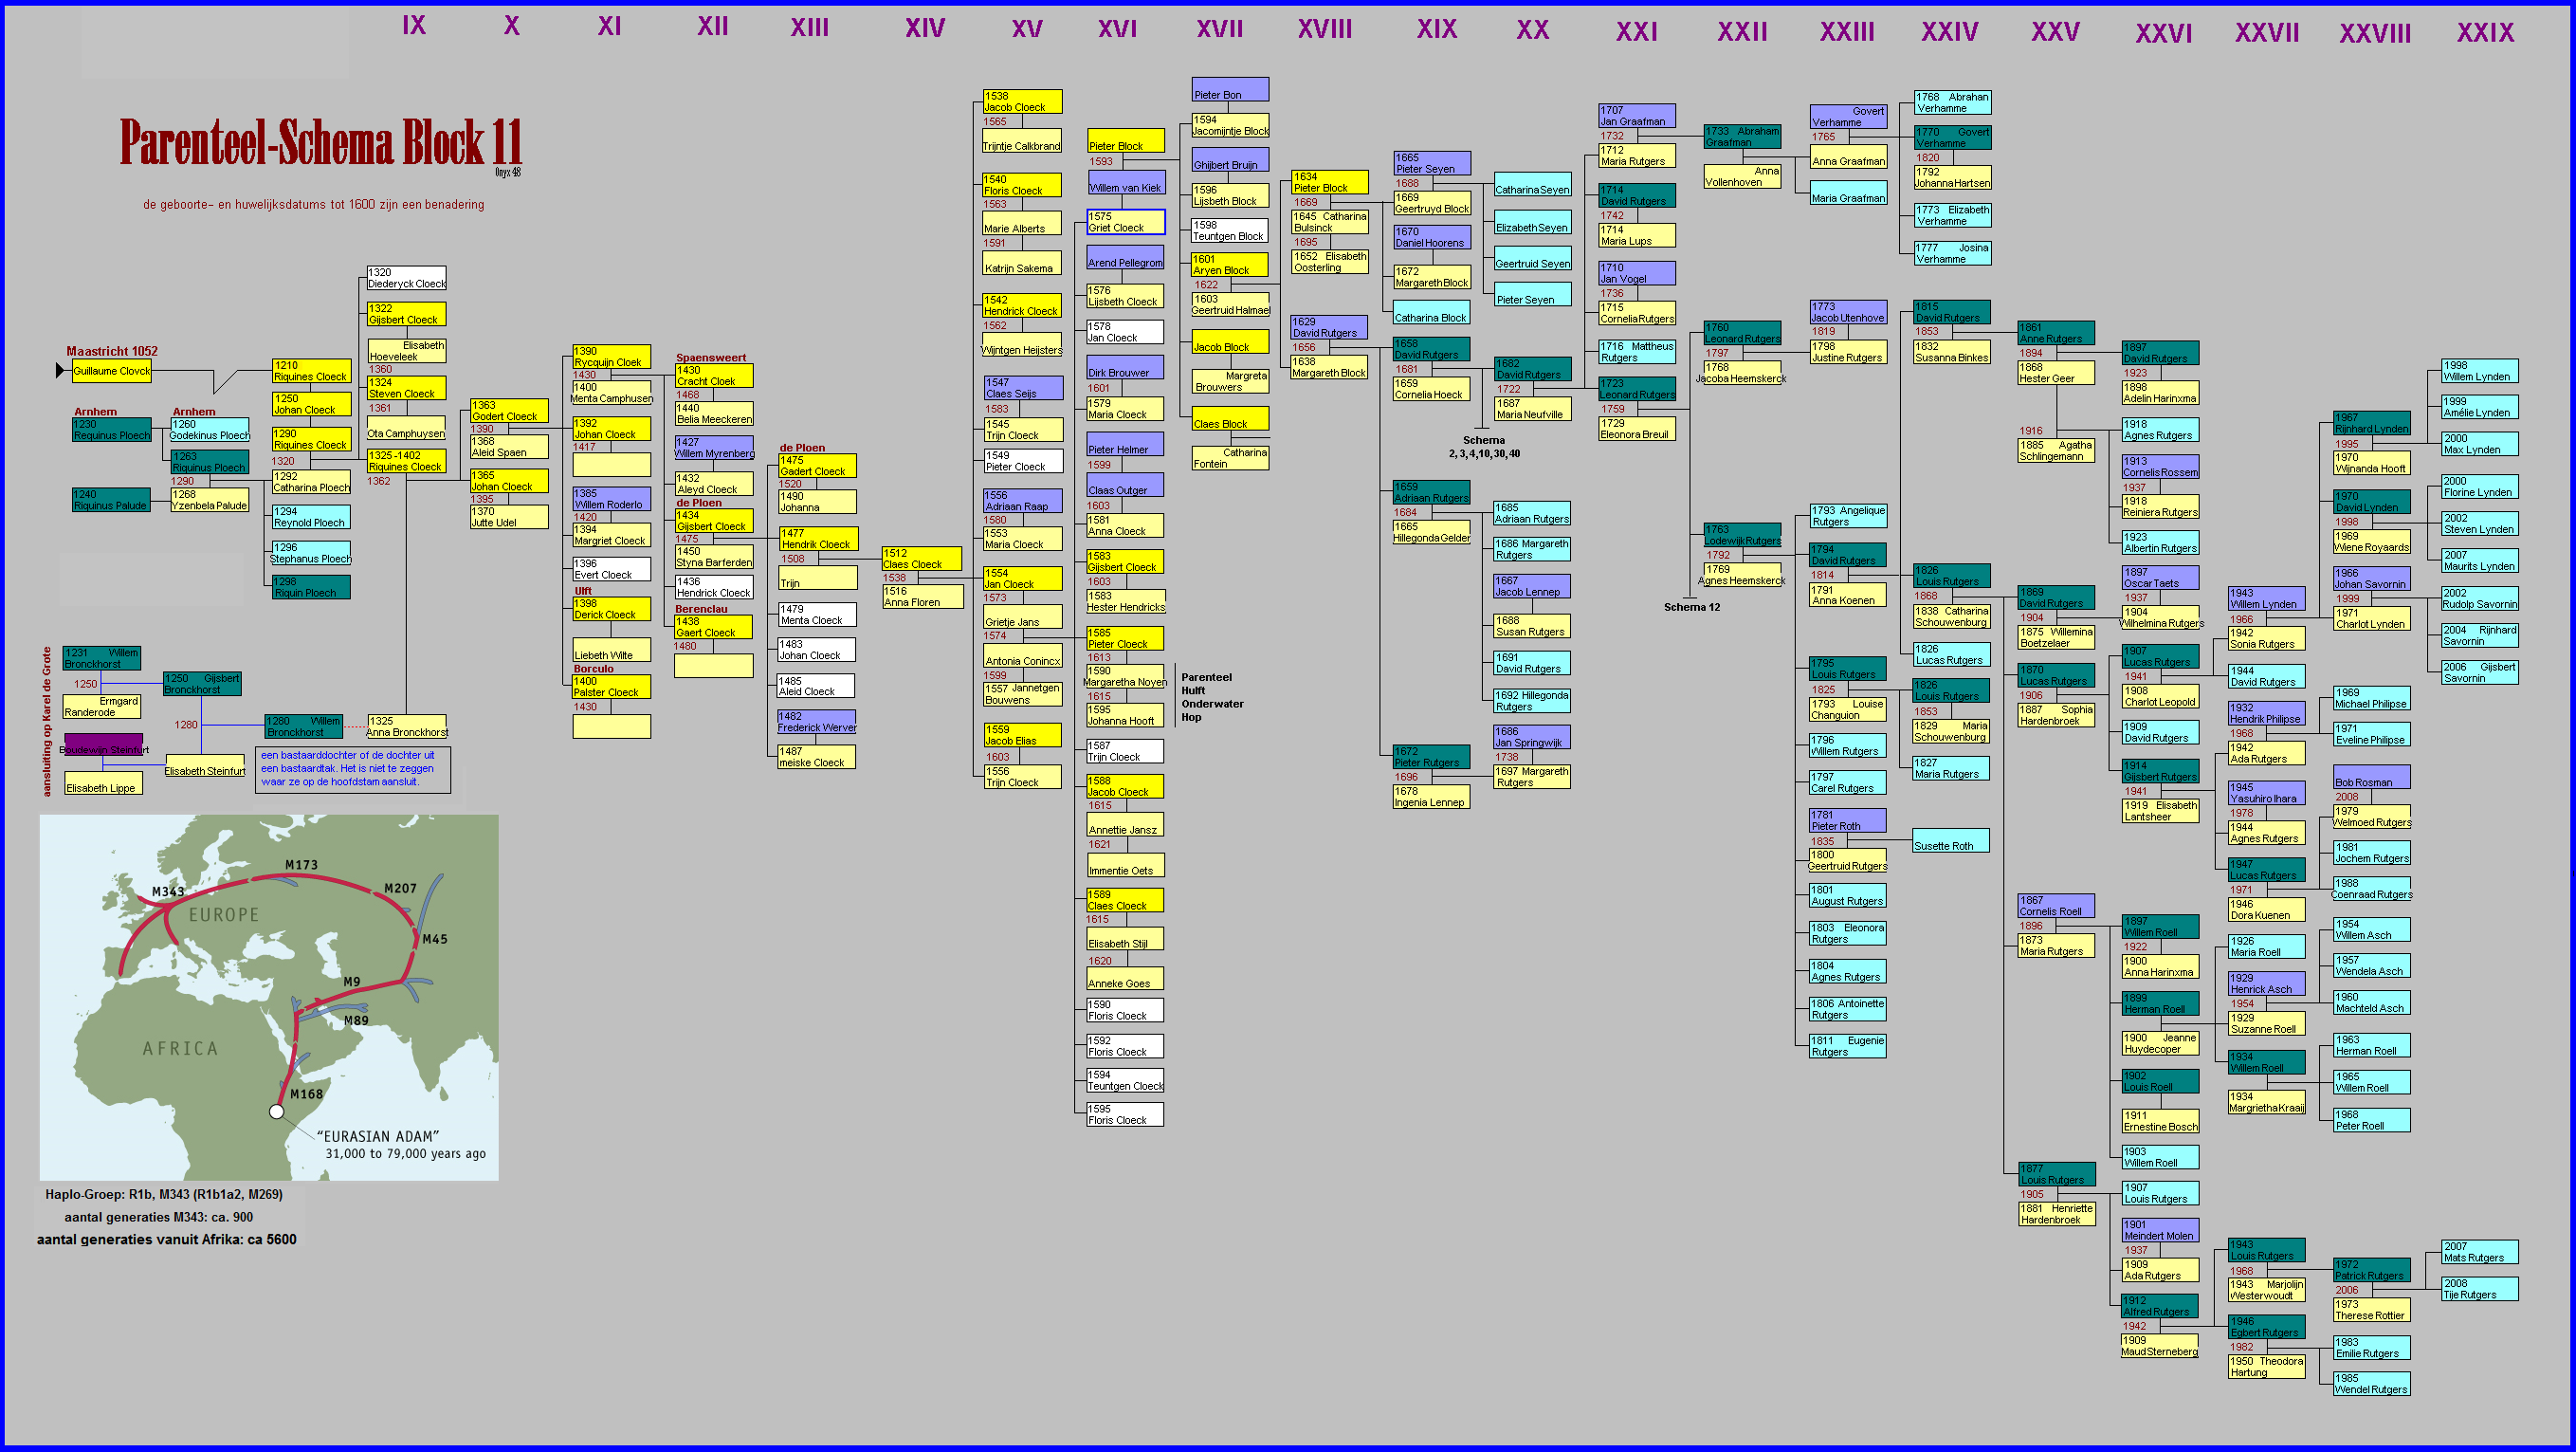Click the 2008 Tije Rutgers box

pyautogui.click(x=2479, y=1289)
